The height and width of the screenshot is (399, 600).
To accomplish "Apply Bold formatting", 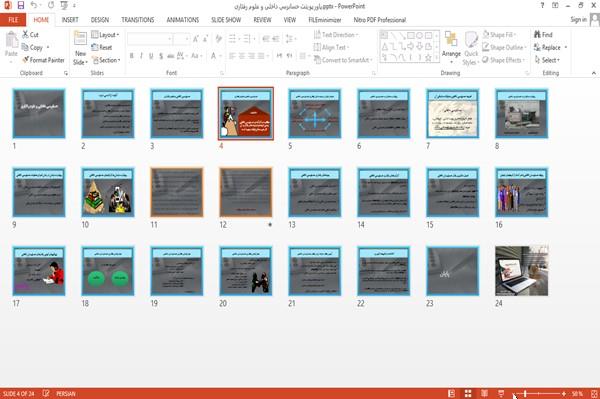I will click(x=132, y=56).
